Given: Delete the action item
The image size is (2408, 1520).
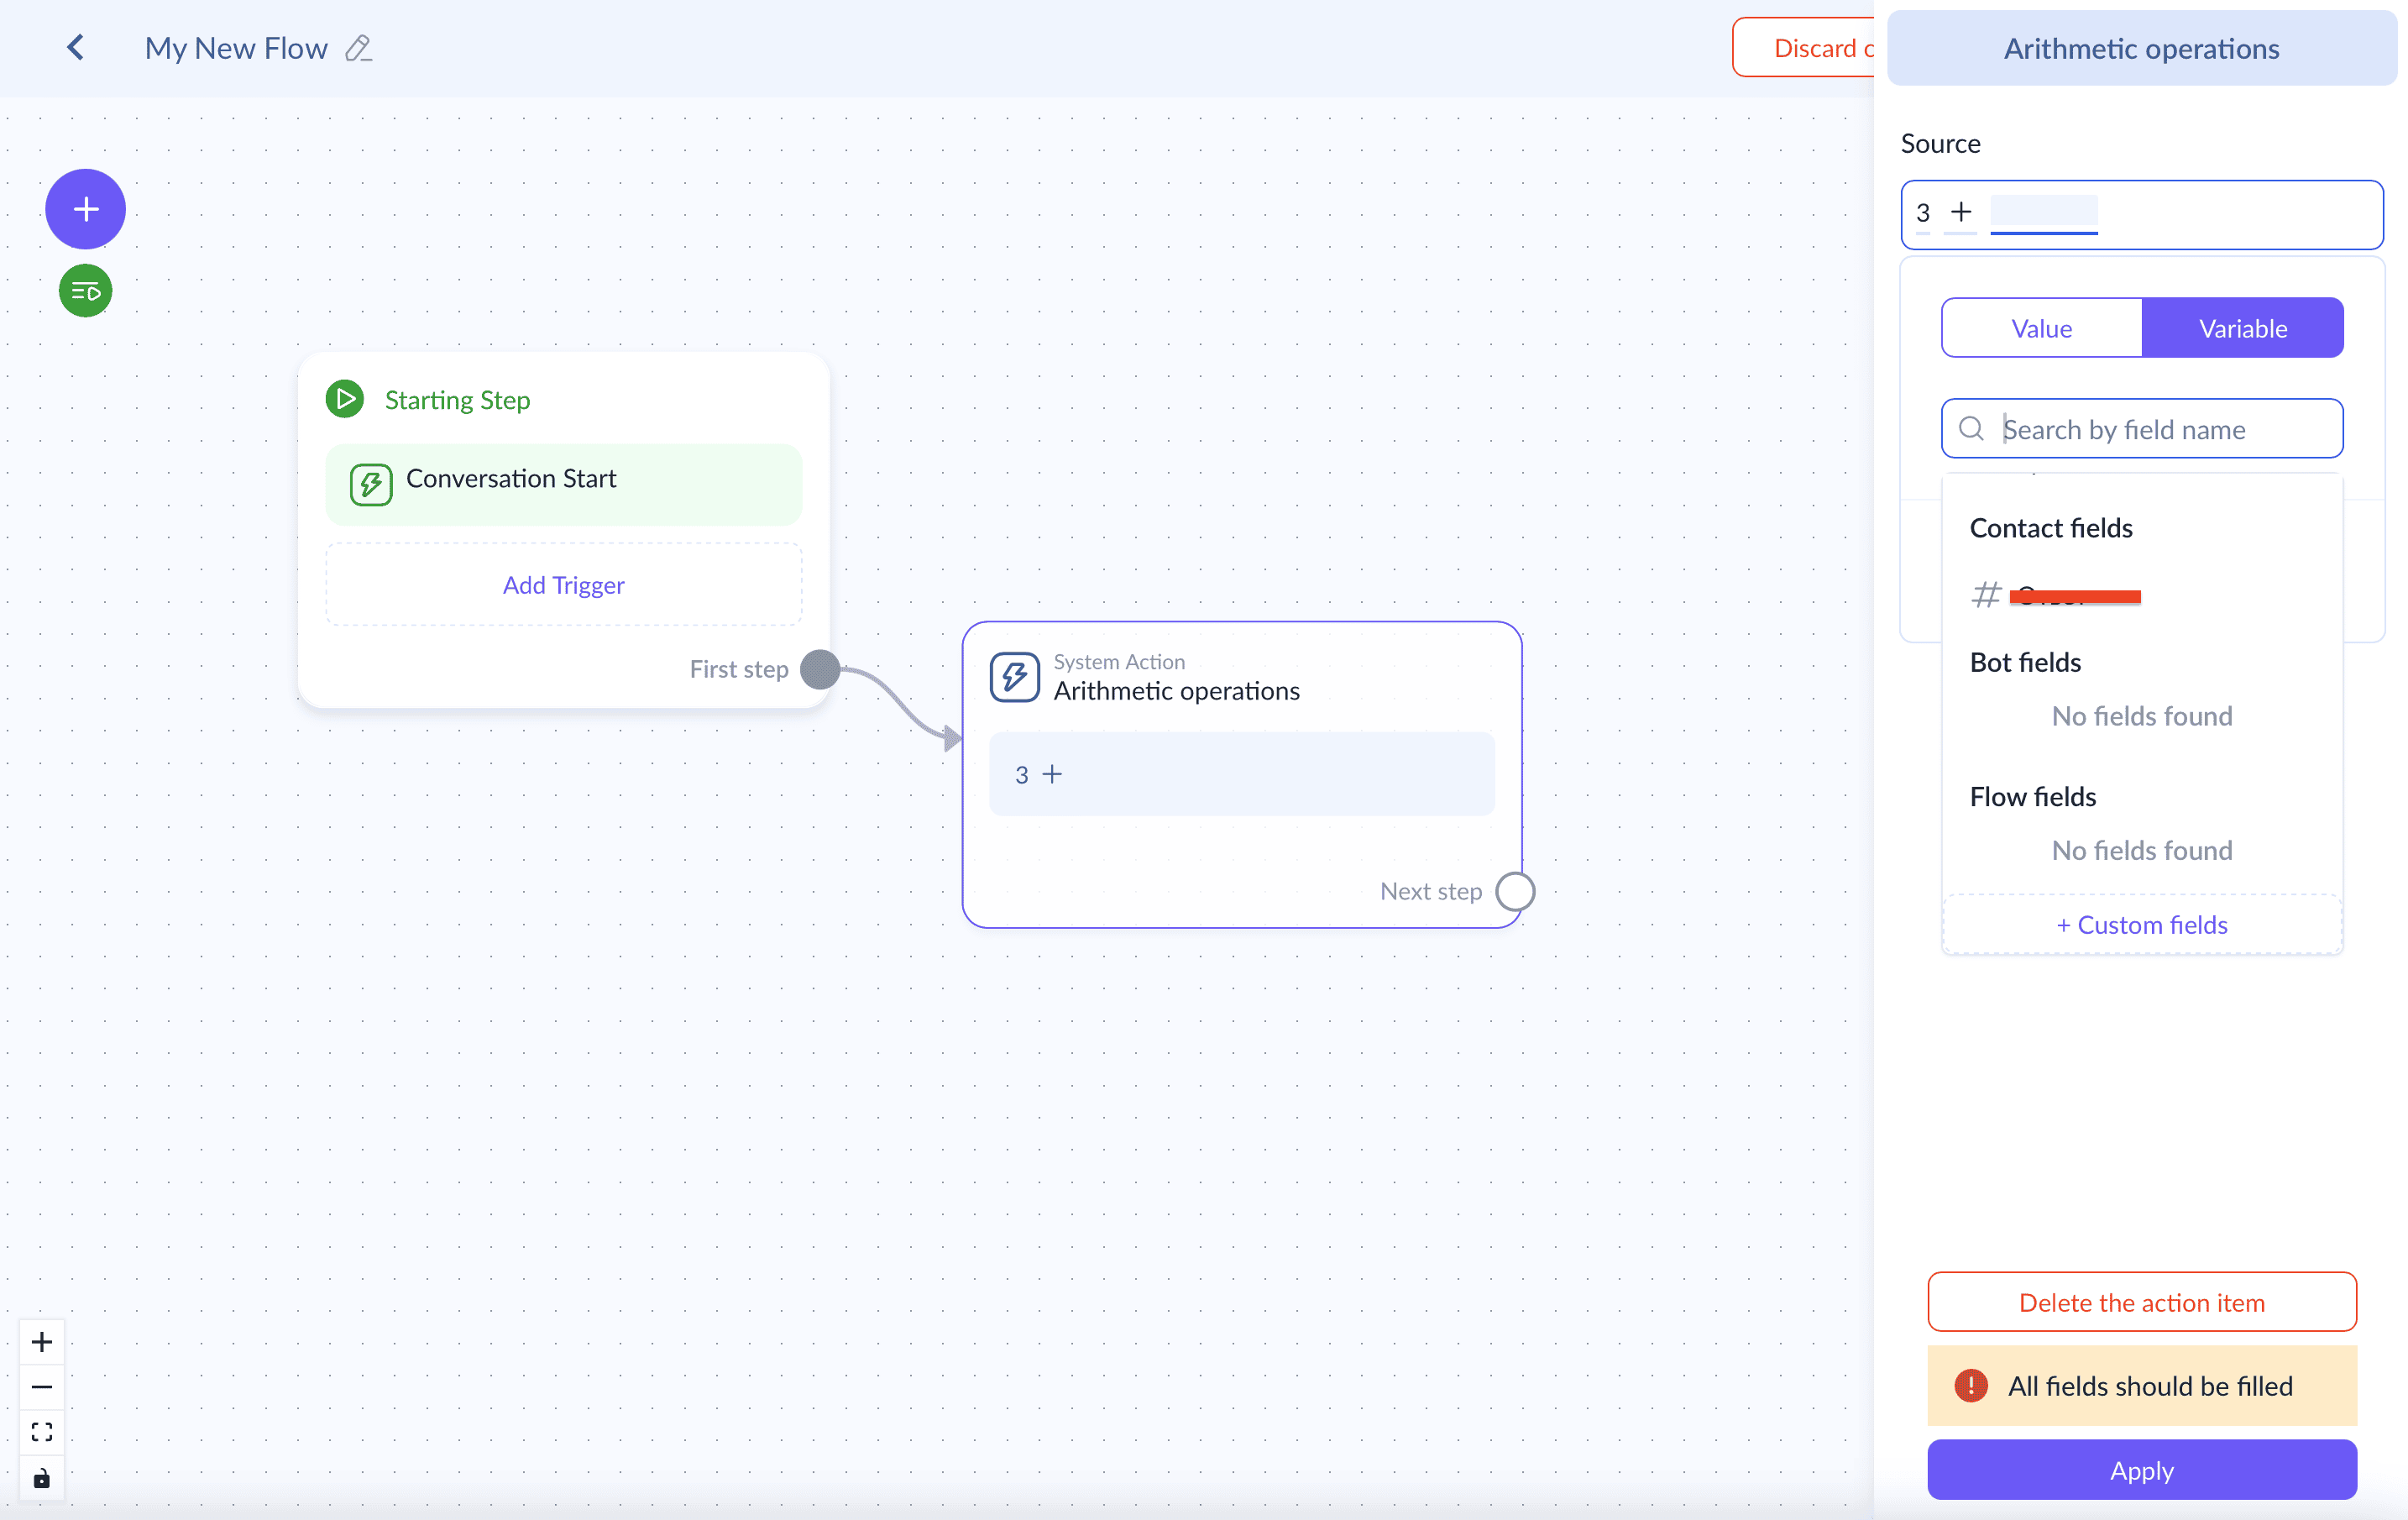Looking at the screenshot, I should (x=2142, y=1302).
